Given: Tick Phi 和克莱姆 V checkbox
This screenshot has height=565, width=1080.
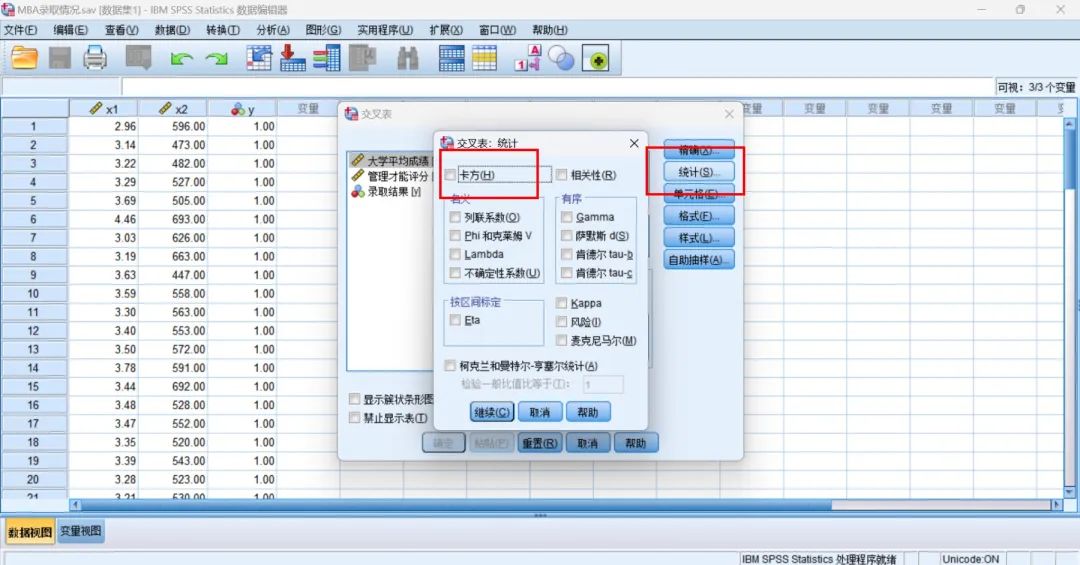Looking at the screenshot, I should (x=455, y=236).
